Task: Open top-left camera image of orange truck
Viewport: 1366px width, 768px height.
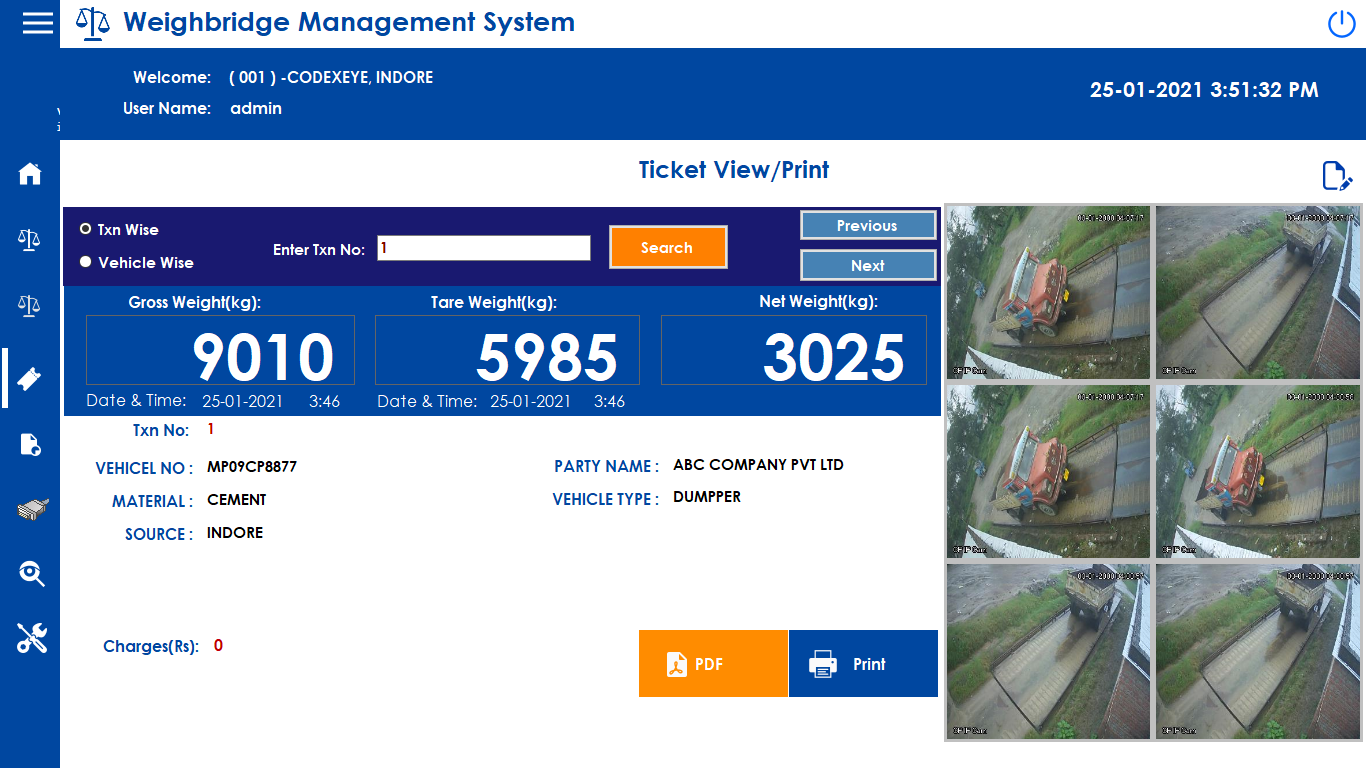Action: pyautogui.click(x=1048, y=292)
